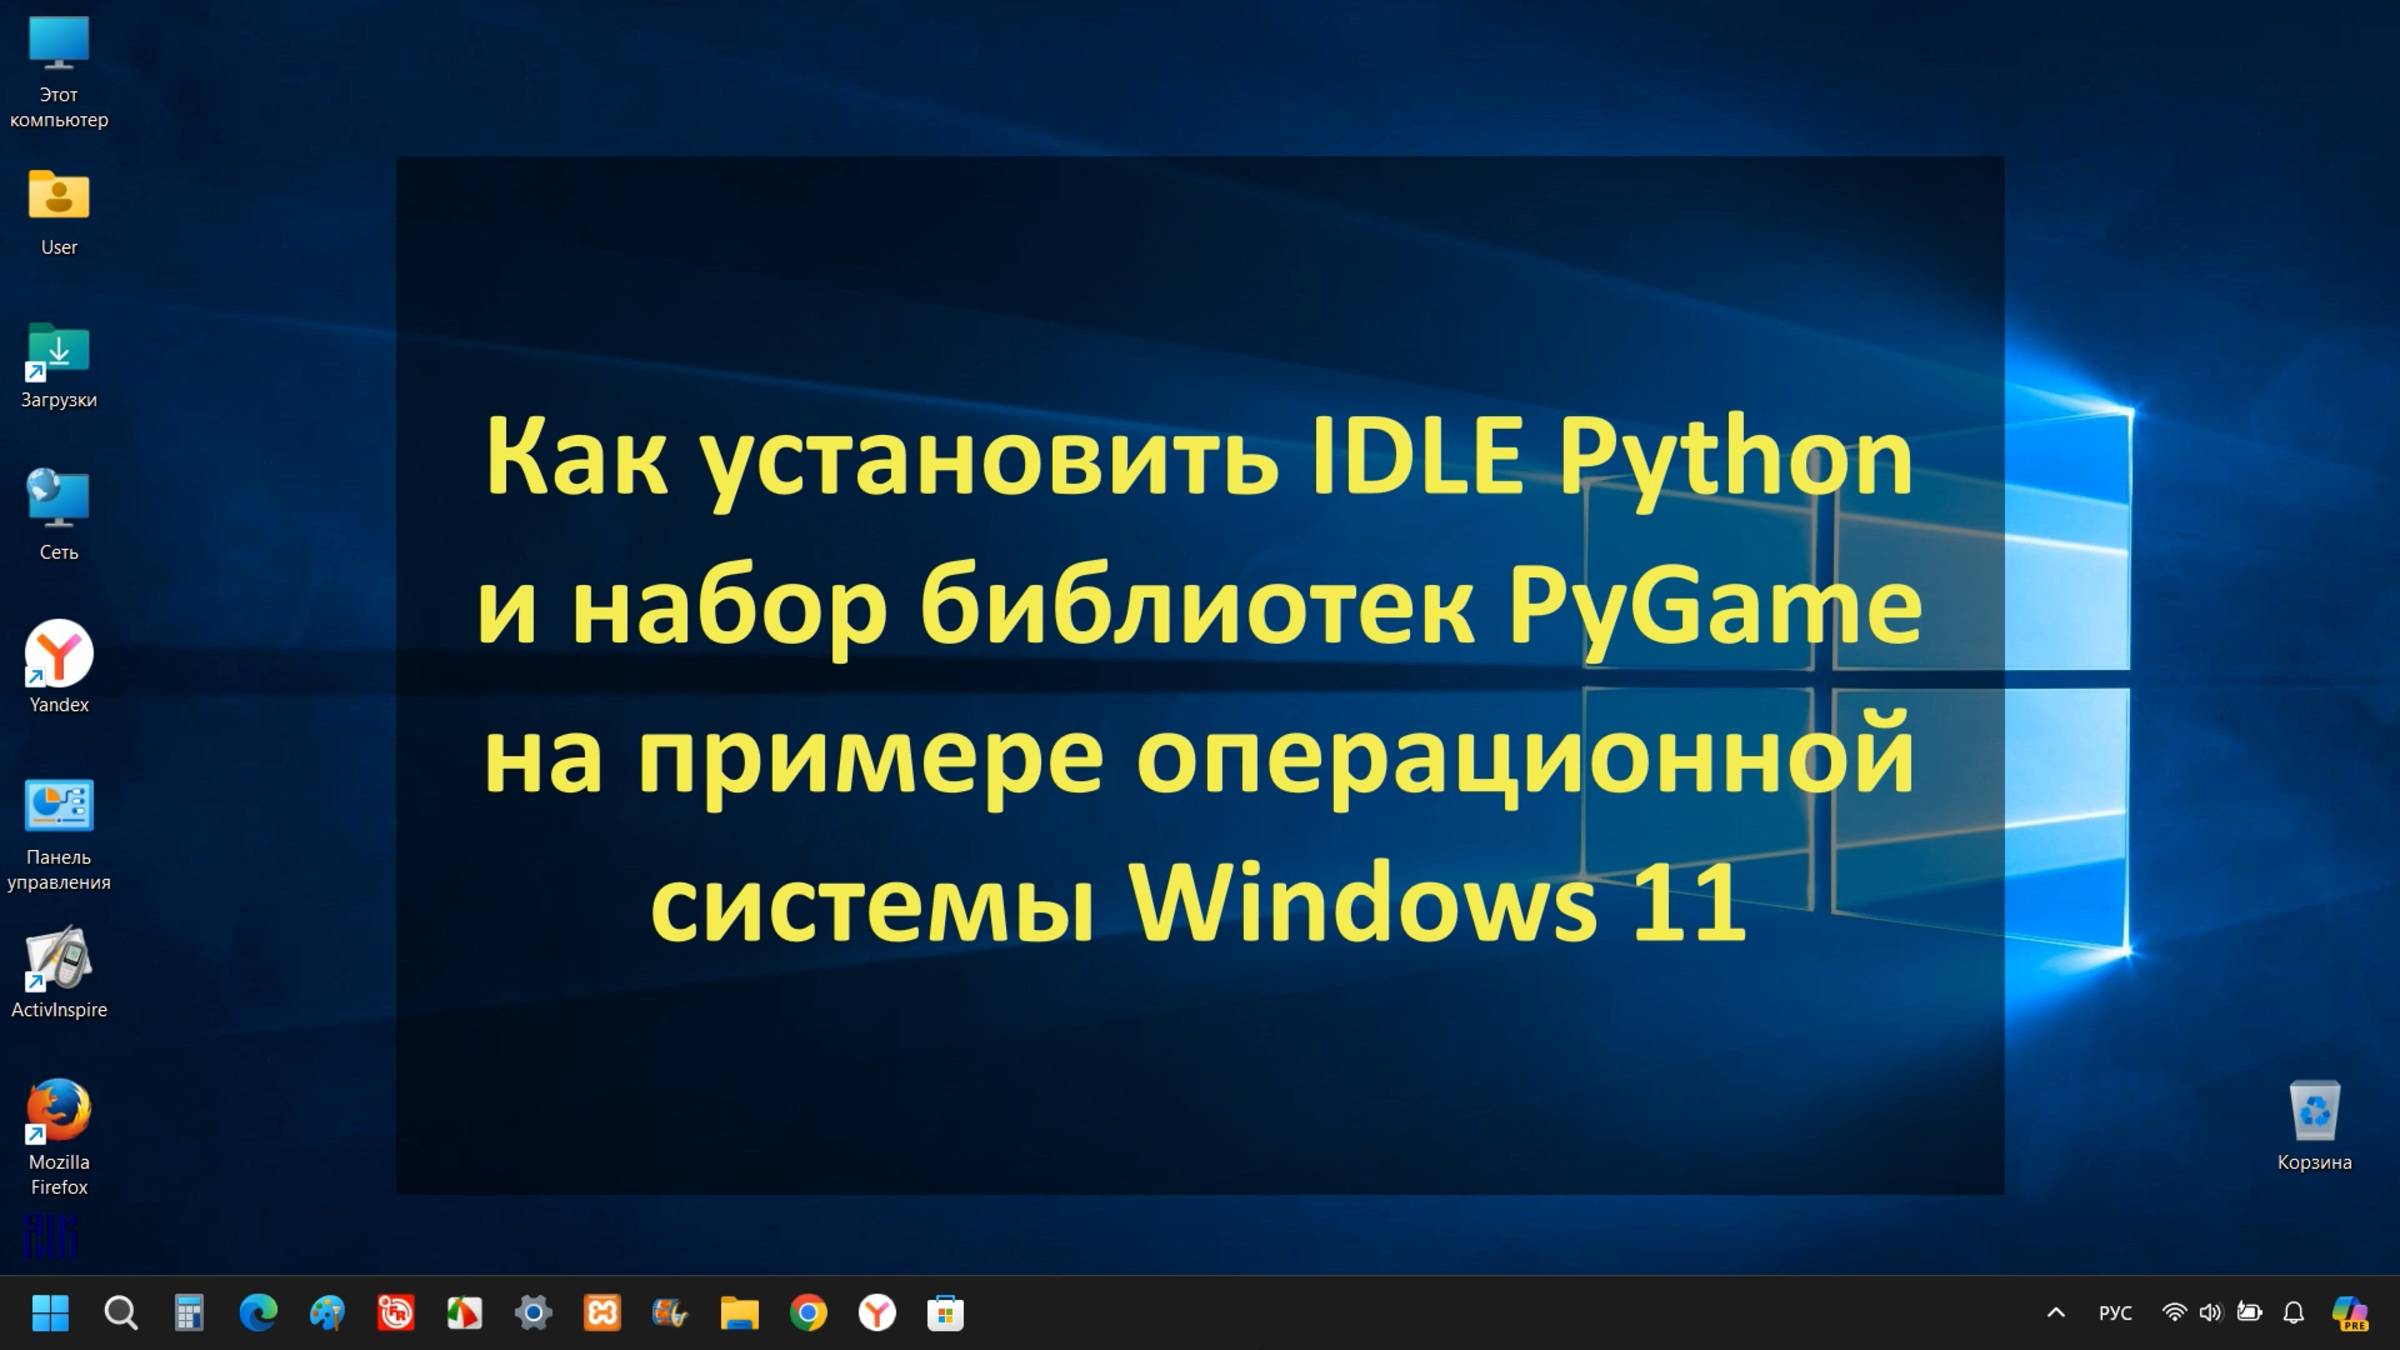Open XAMPP Control Panel from the taskbar

point(601,1315)
